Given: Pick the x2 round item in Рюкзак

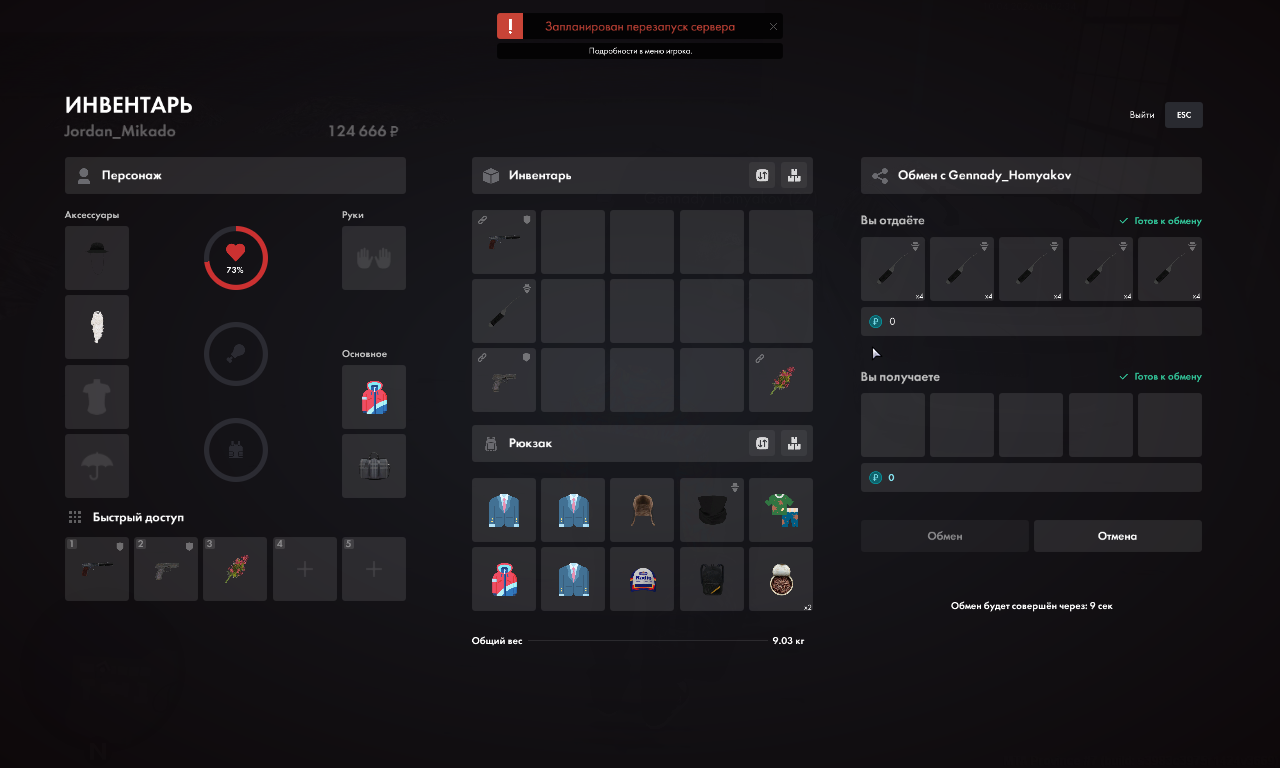Looking at the screenshot, I should click(x=781, y=579).
